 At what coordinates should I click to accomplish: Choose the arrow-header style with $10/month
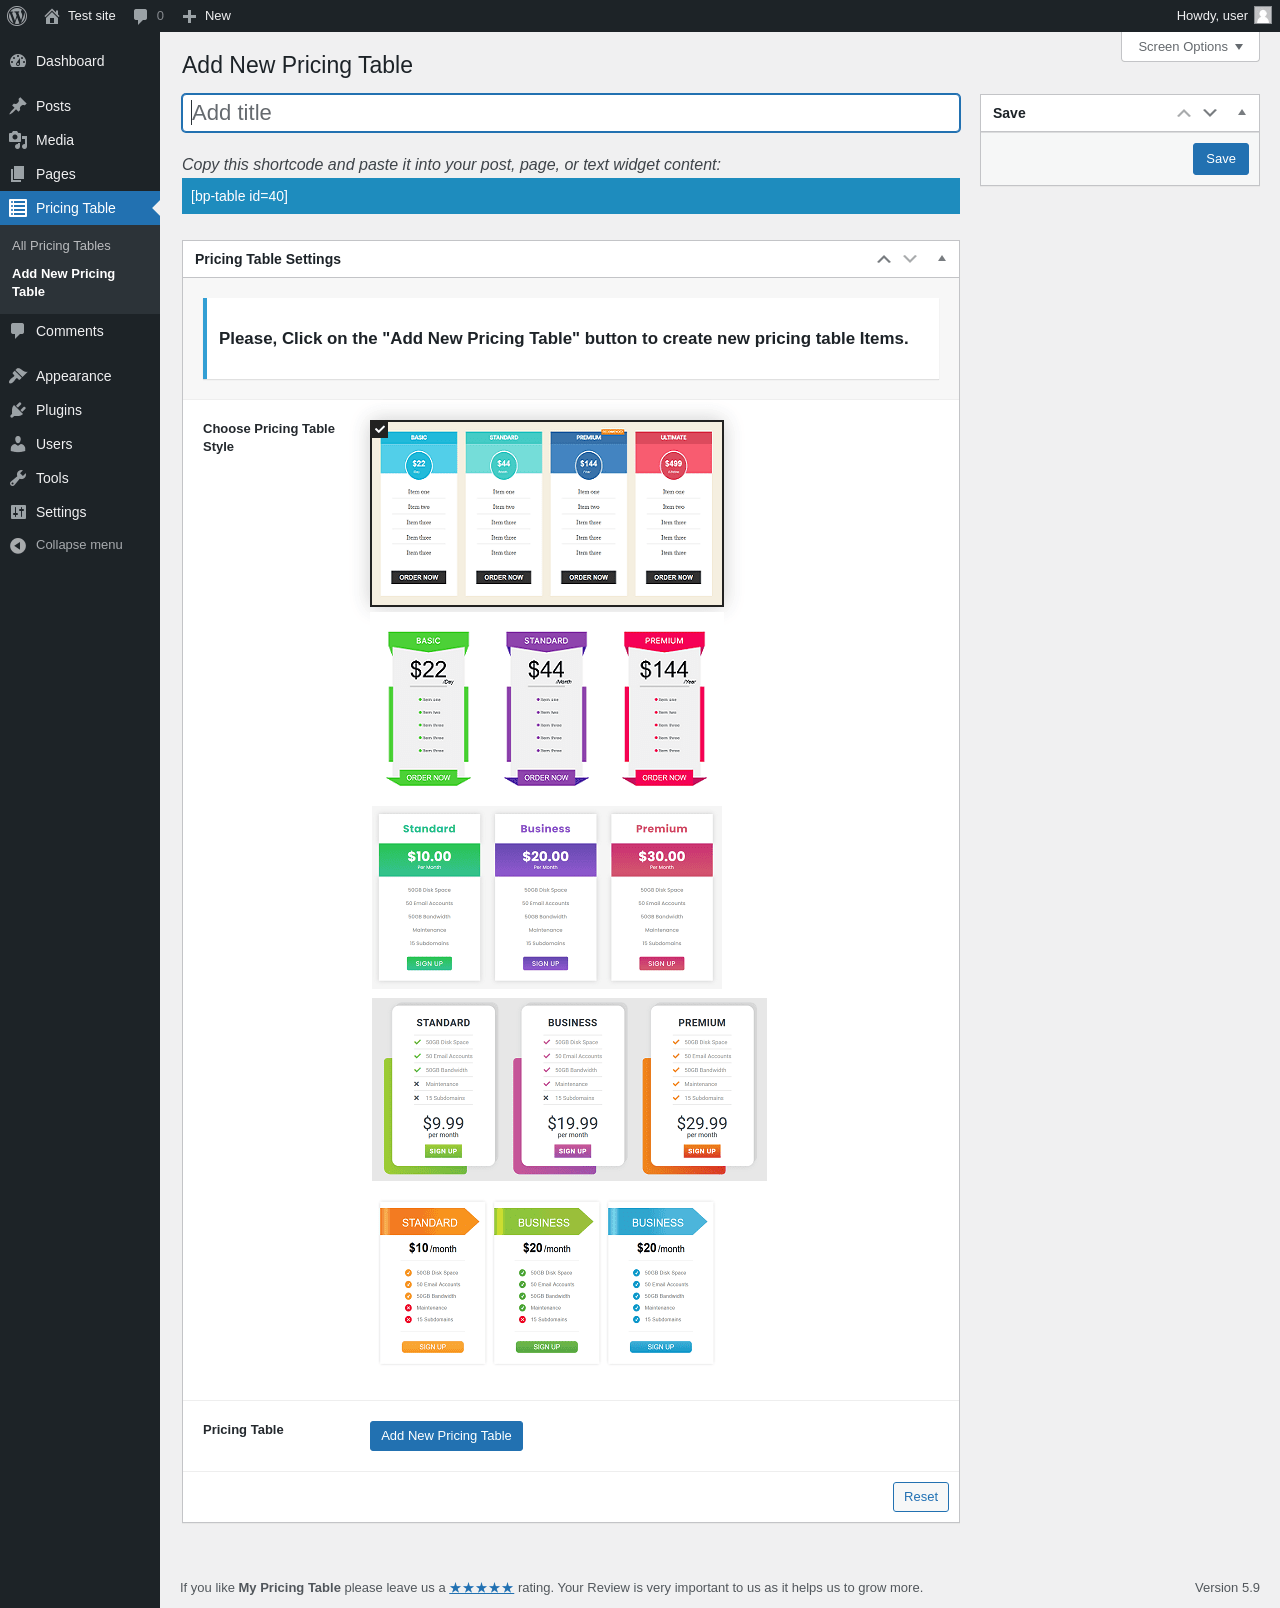tap(547, 1283)
